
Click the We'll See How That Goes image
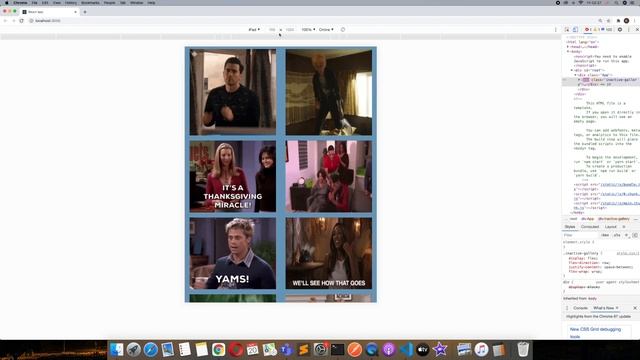pyautogui.click(x=329, y=253)
